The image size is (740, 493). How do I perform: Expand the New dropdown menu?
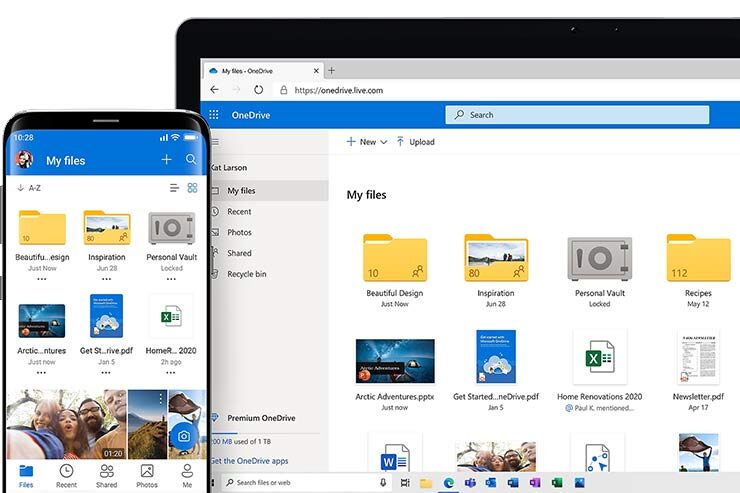tap(366, 142)
